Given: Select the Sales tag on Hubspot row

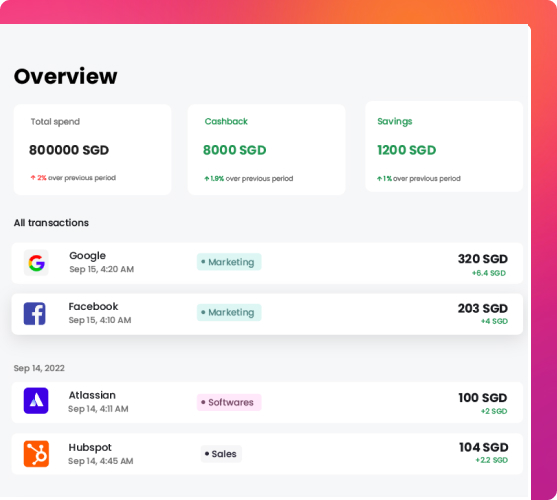Looking at the screenshot, I should pyautogui.click(x=221, y=454).
